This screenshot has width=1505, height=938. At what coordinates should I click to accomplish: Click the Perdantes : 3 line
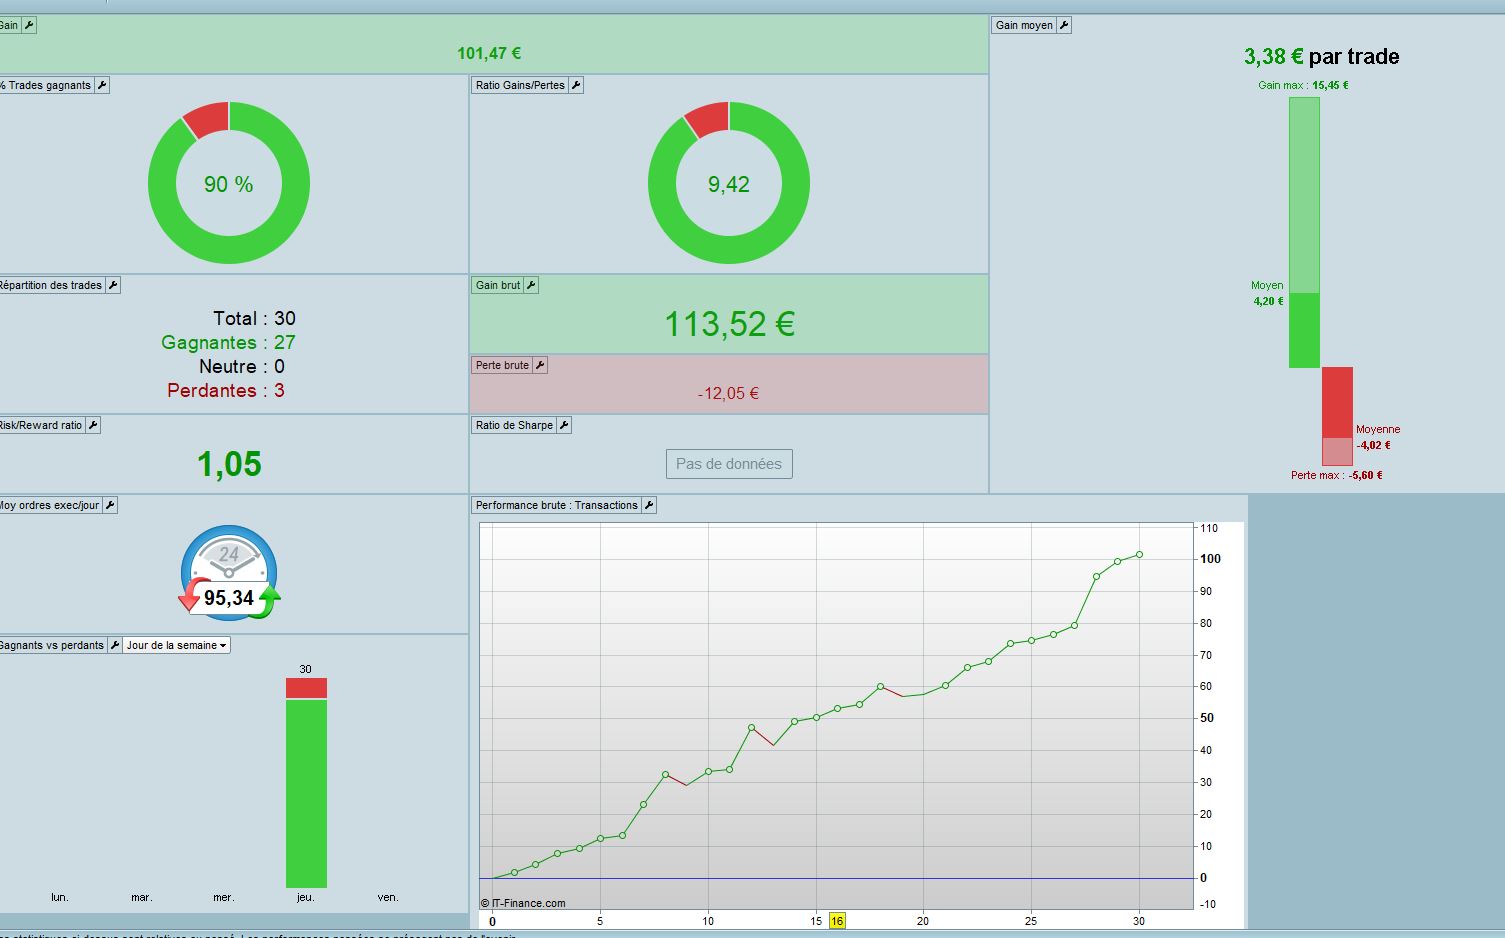click(226, 390)
